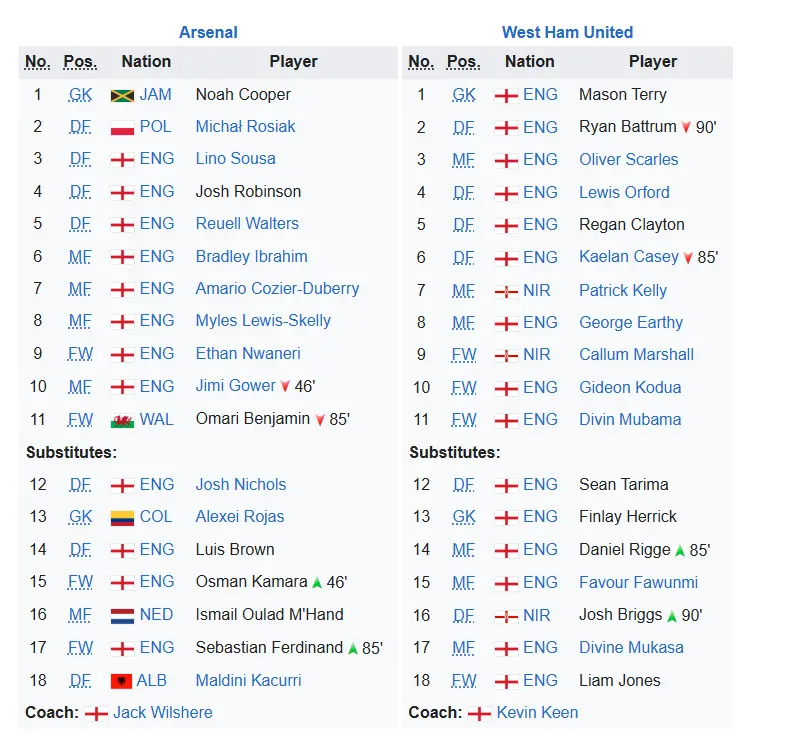Click Arsenal's "Pos." column header abbreviation
The width and height of the screenshot is (792, 742).
tap(80, 62)
